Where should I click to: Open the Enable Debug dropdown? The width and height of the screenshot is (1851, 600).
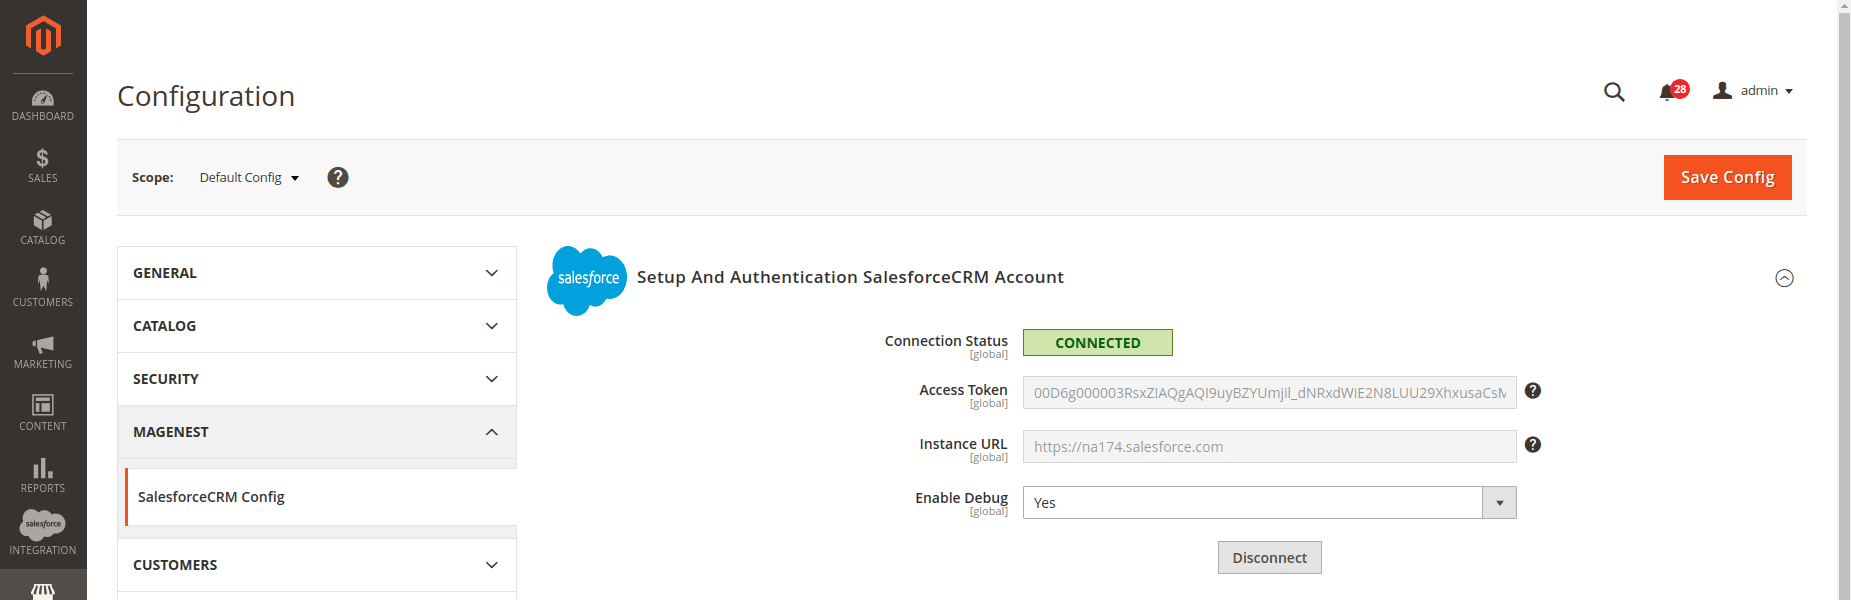(x=1269, y=502)
